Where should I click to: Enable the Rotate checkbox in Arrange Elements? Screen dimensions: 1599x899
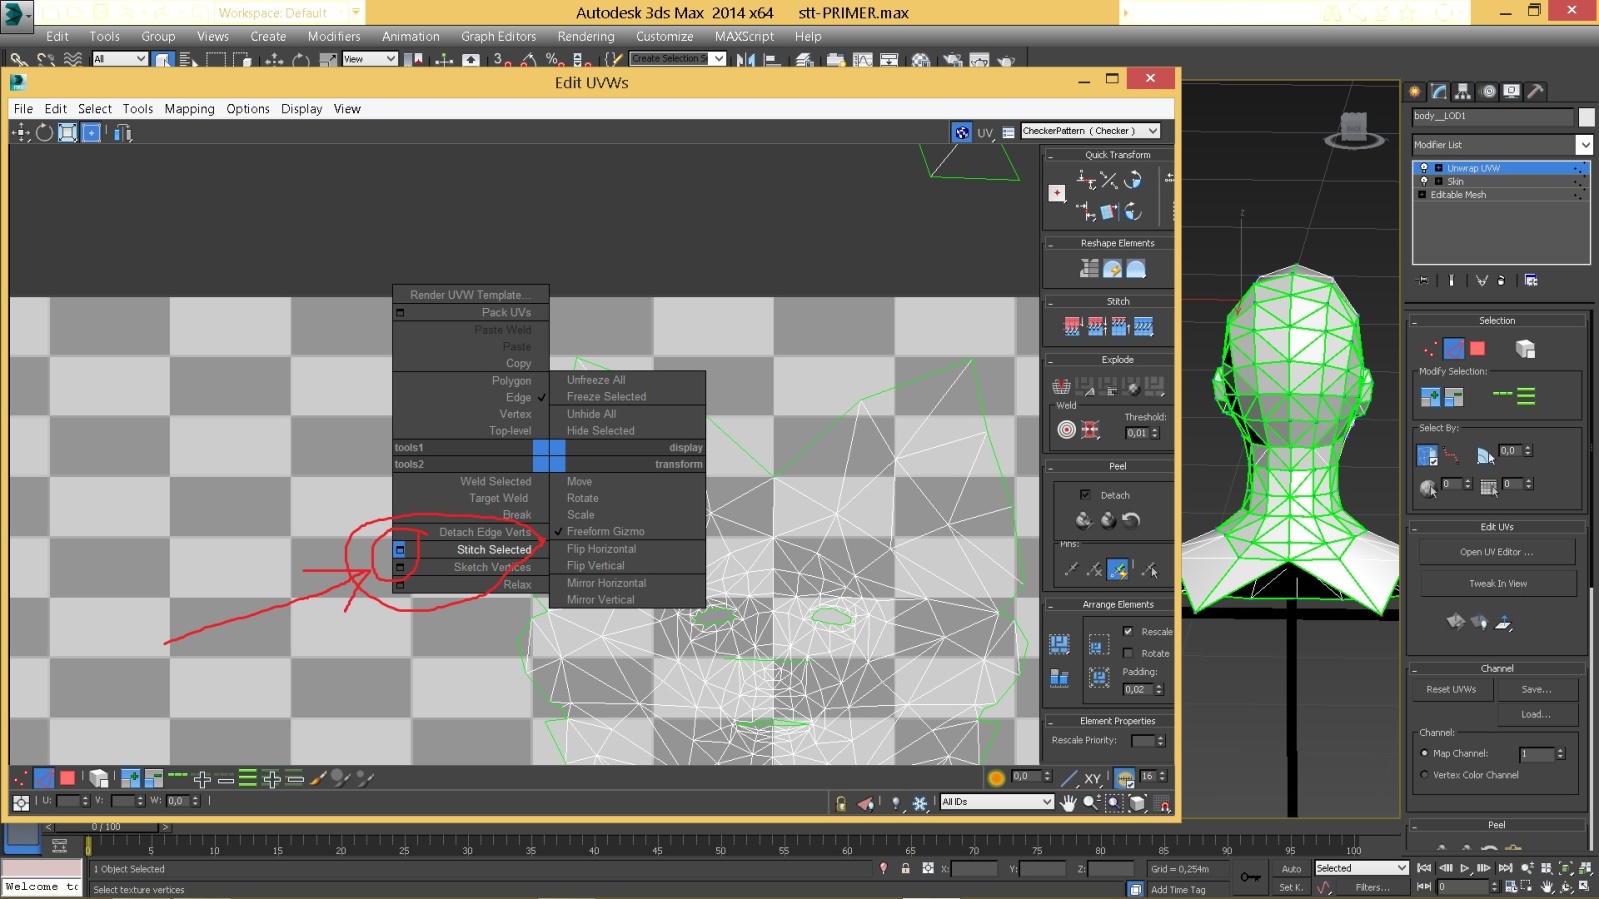(x=1127, y=653)
